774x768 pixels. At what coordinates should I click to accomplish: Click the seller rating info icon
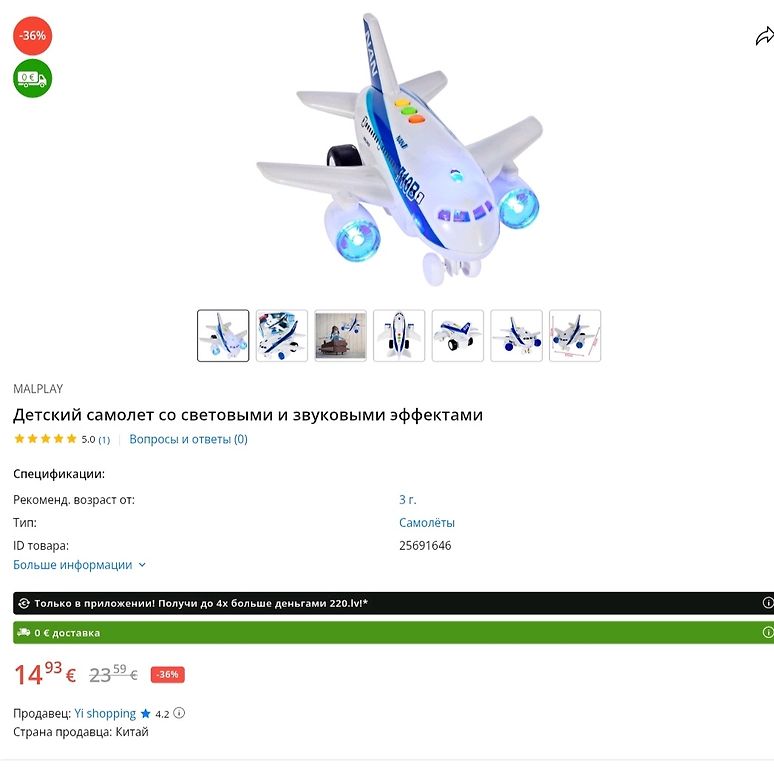click(x=179, y=713)
